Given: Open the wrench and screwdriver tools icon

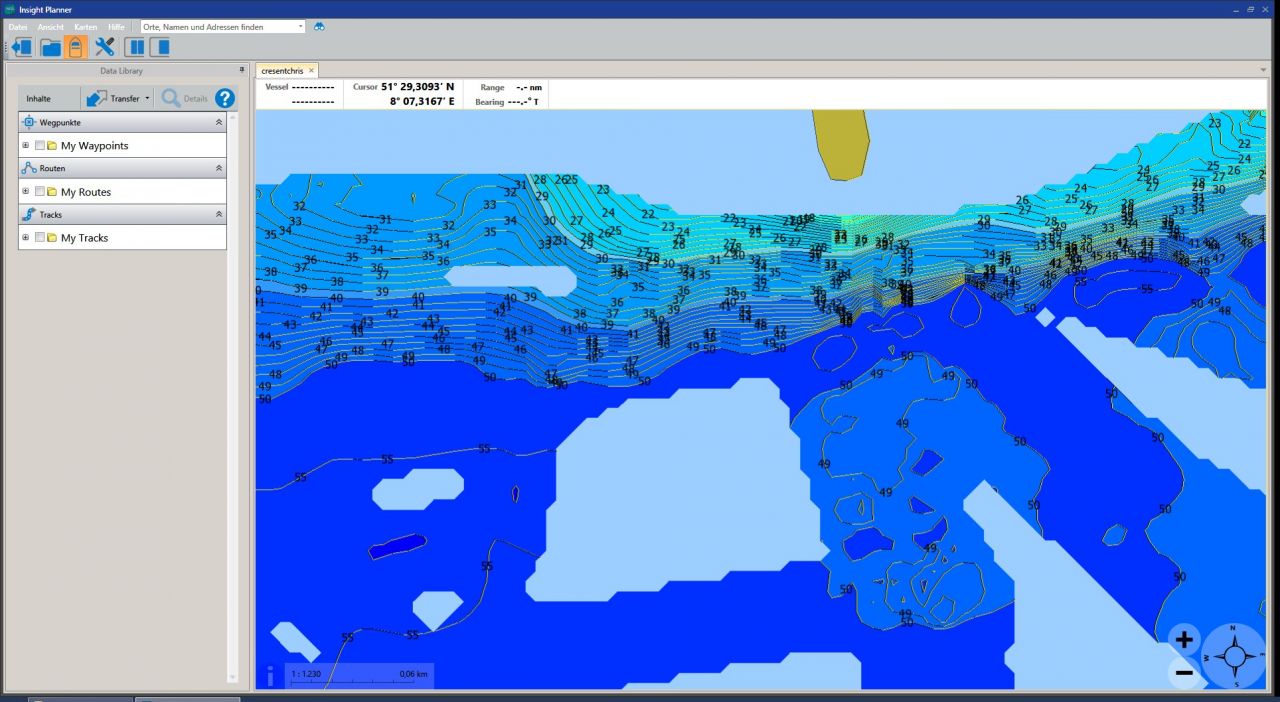Looking at the screenshot, I should (105, 47).
